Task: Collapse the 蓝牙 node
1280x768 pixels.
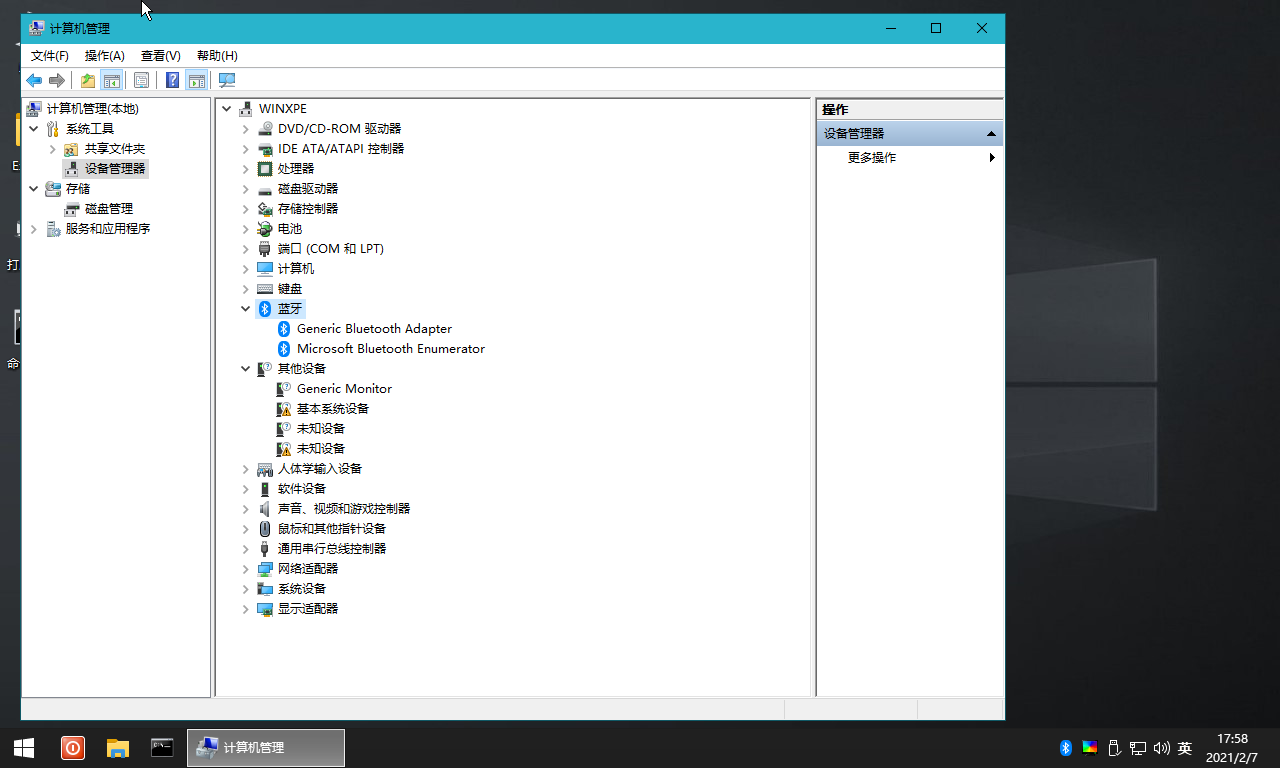Action: click(246, 309)
